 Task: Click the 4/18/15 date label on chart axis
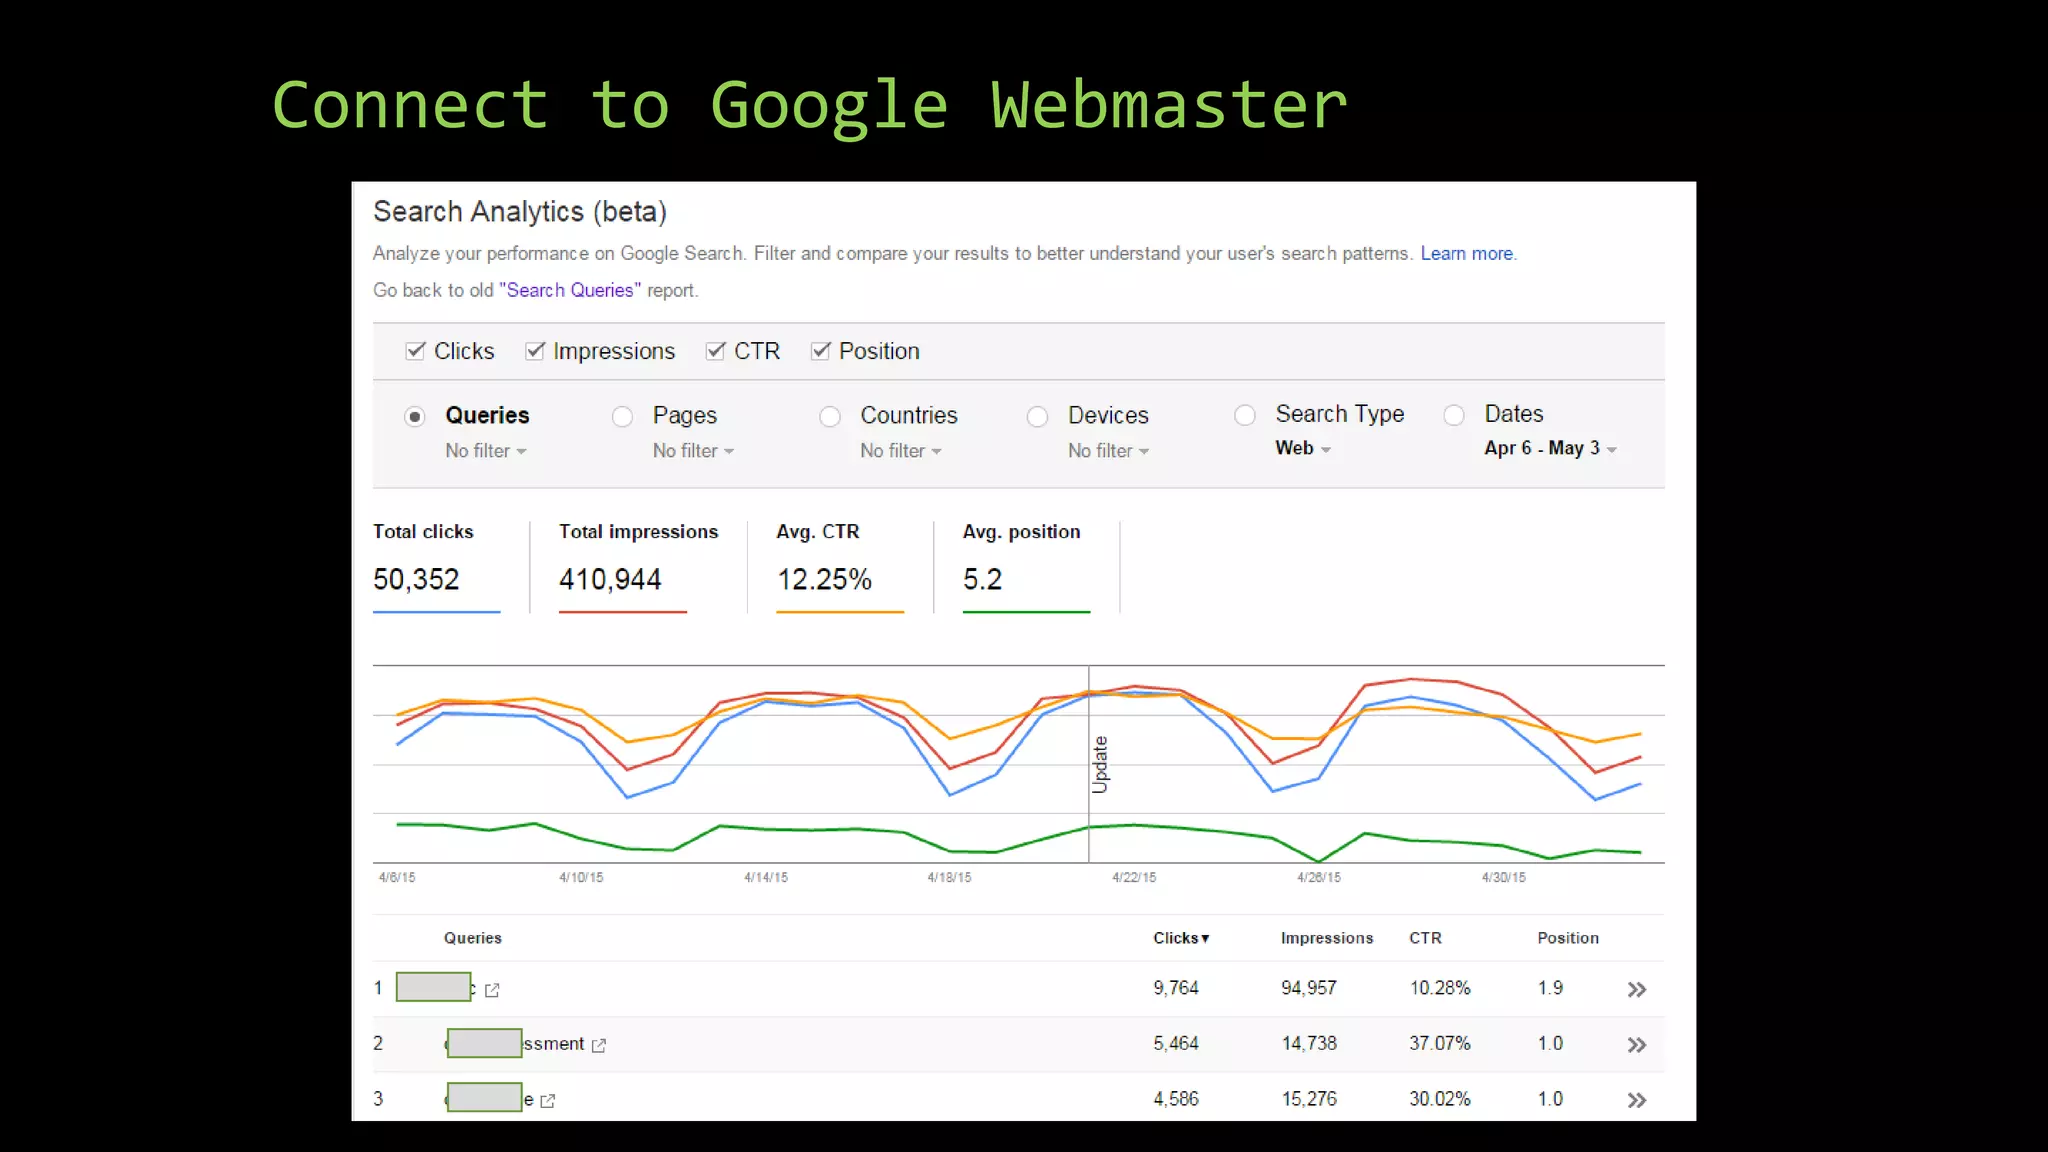pos(949,878)
